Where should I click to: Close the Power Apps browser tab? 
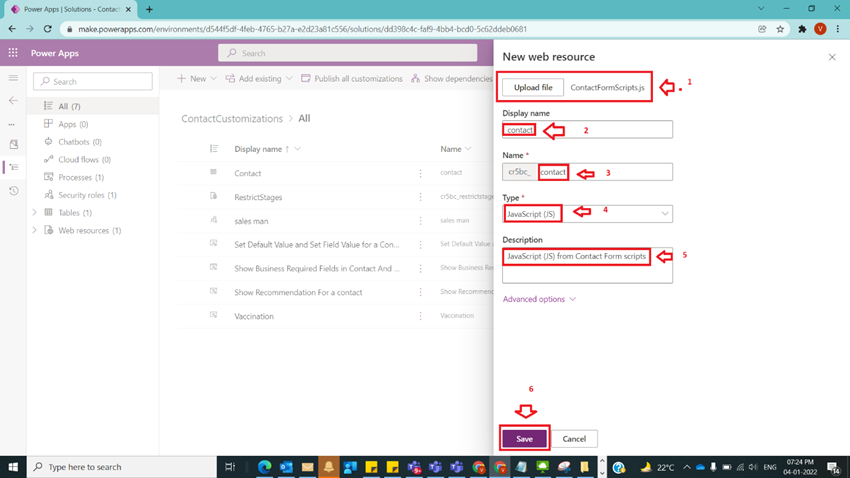(128, 9)
